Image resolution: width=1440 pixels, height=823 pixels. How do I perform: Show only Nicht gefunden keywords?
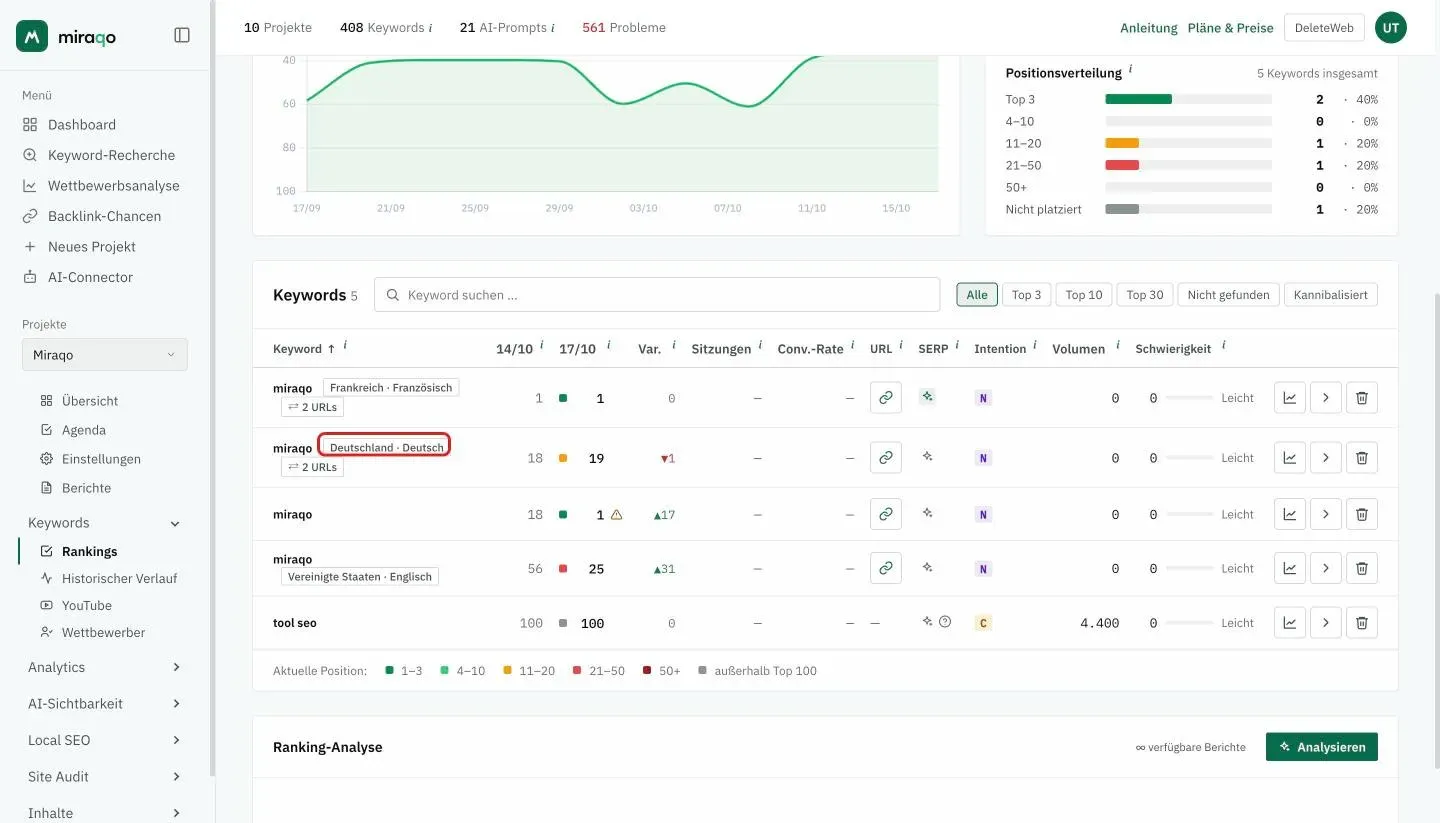coord(1228,294)
